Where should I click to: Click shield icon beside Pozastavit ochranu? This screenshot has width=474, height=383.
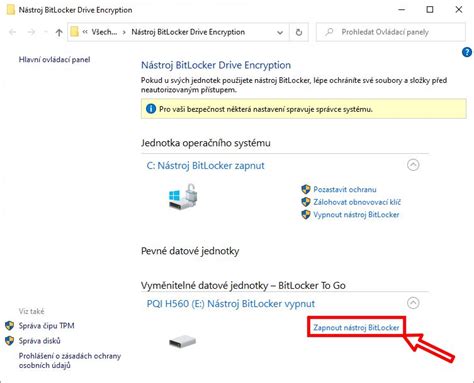[x=306, y=189]
